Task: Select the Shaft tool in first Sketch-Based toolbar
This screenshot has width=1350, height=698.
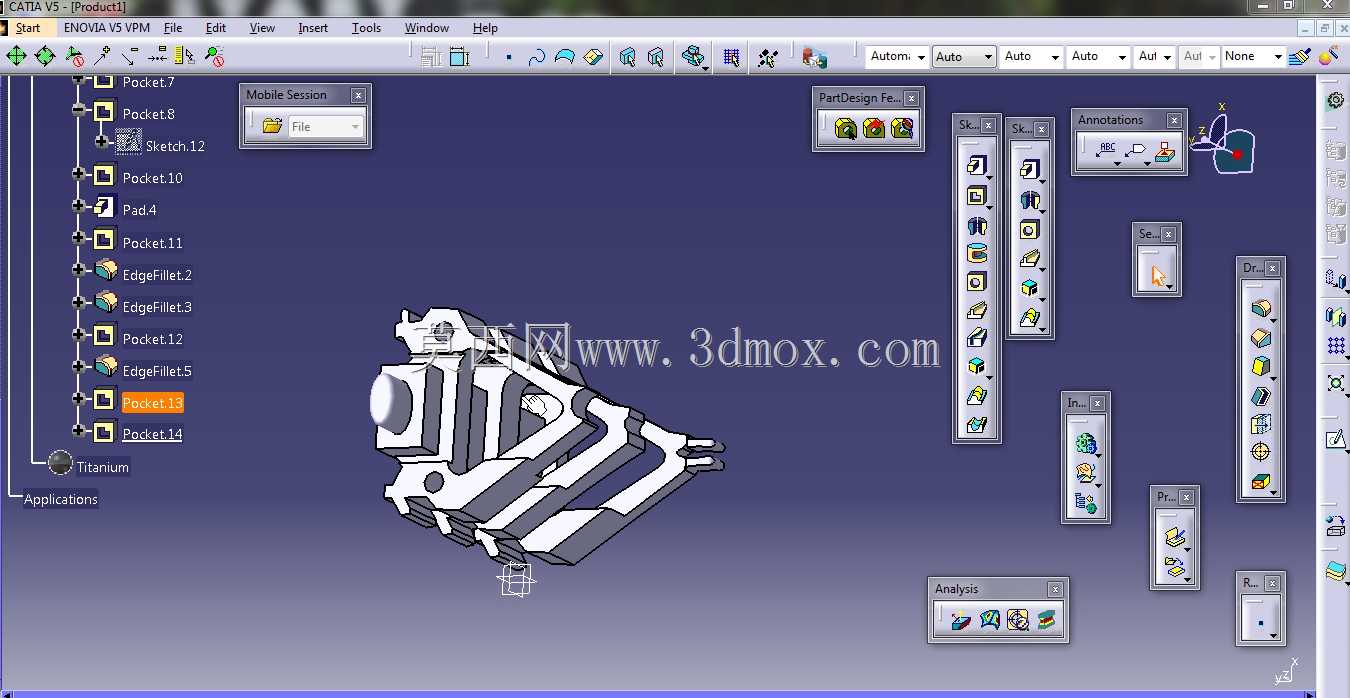Action: click(977, 226)
